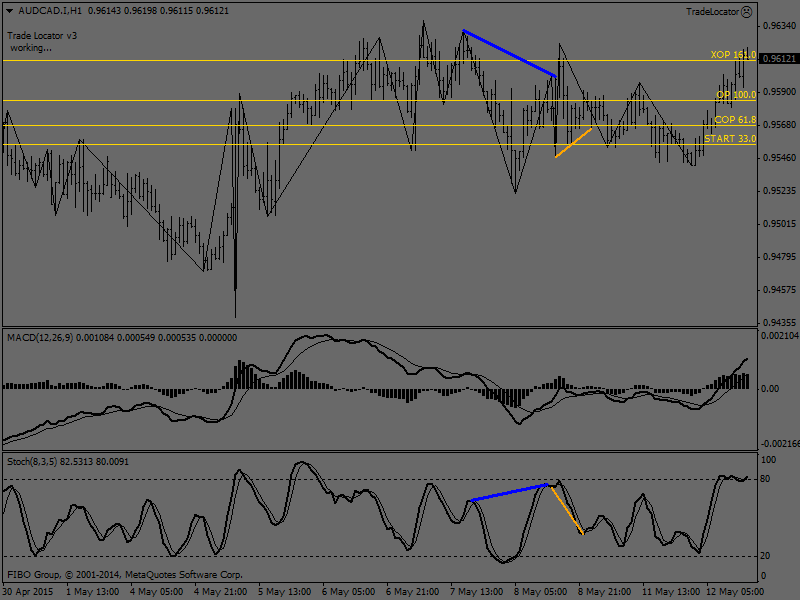Click the Trade Locator v3 status text
This screenshot has width=800, height=600.
pos(42,35)
